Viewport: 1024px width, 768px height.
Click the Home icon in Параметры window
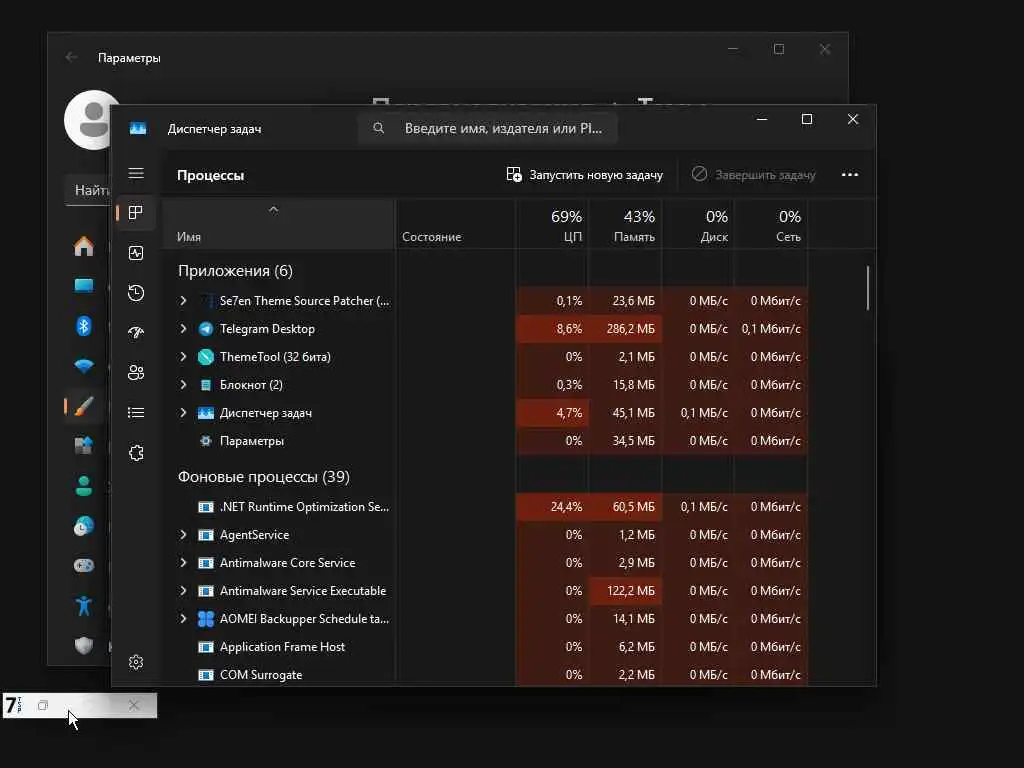[x=84, y=246]
